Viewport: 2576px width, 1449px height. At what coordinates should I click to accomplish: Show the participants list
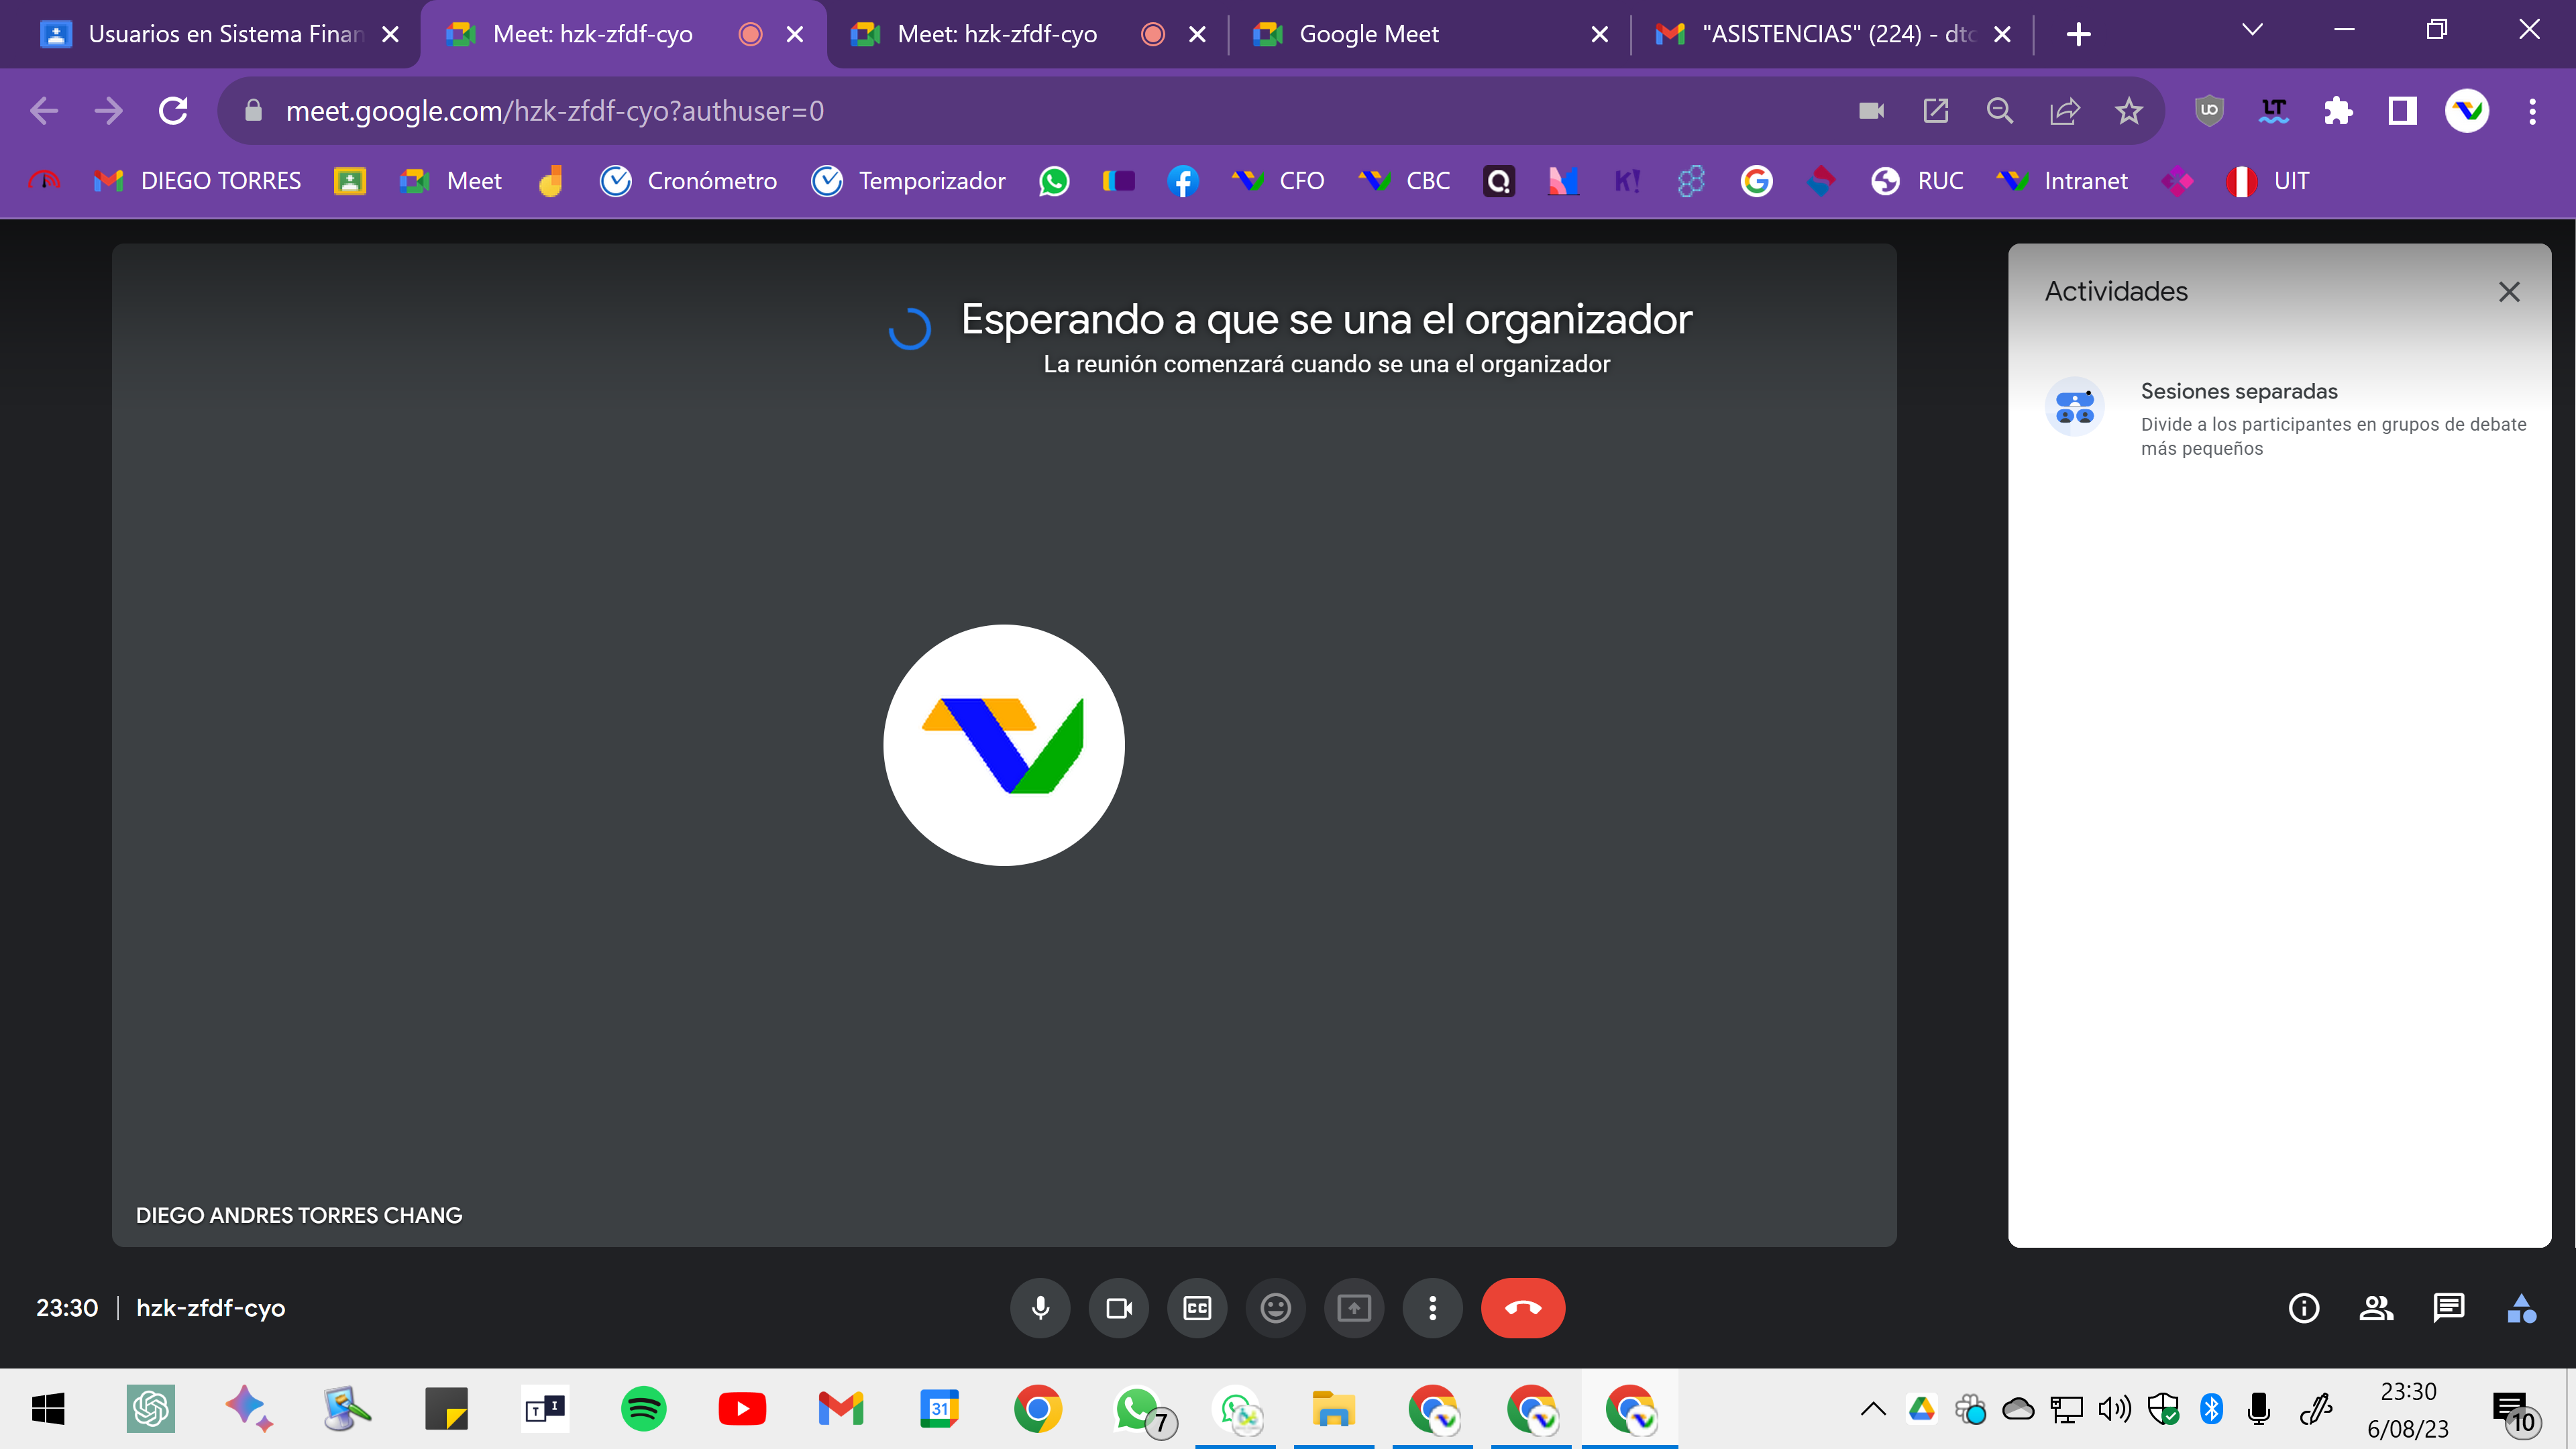tap(2376, 1308)
